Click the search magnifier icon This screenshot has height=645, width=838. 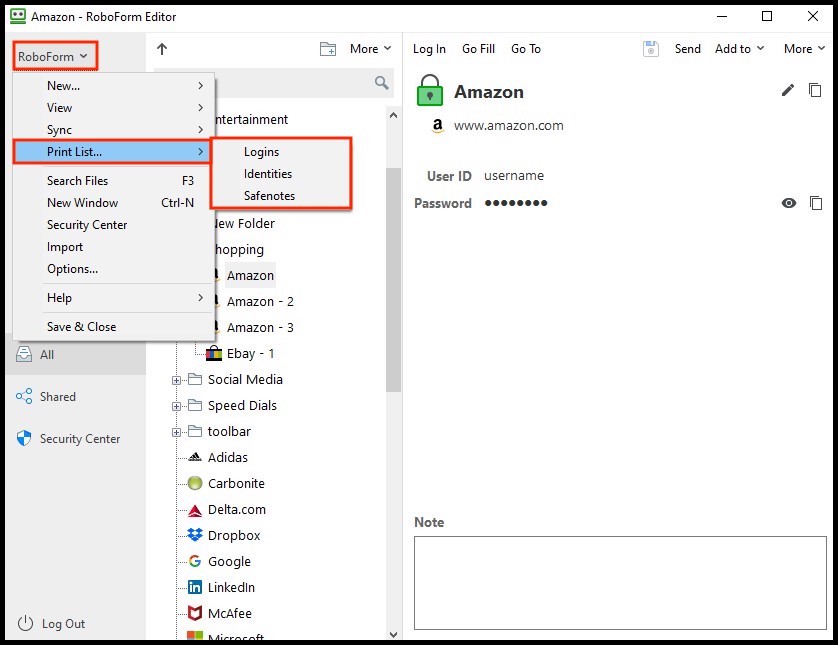coord(381,84)
